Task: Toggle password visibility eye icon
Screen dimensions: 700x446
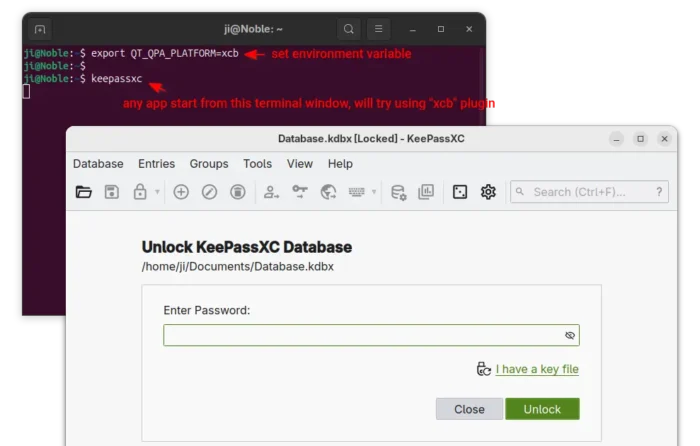Action: tap(569, 336)
